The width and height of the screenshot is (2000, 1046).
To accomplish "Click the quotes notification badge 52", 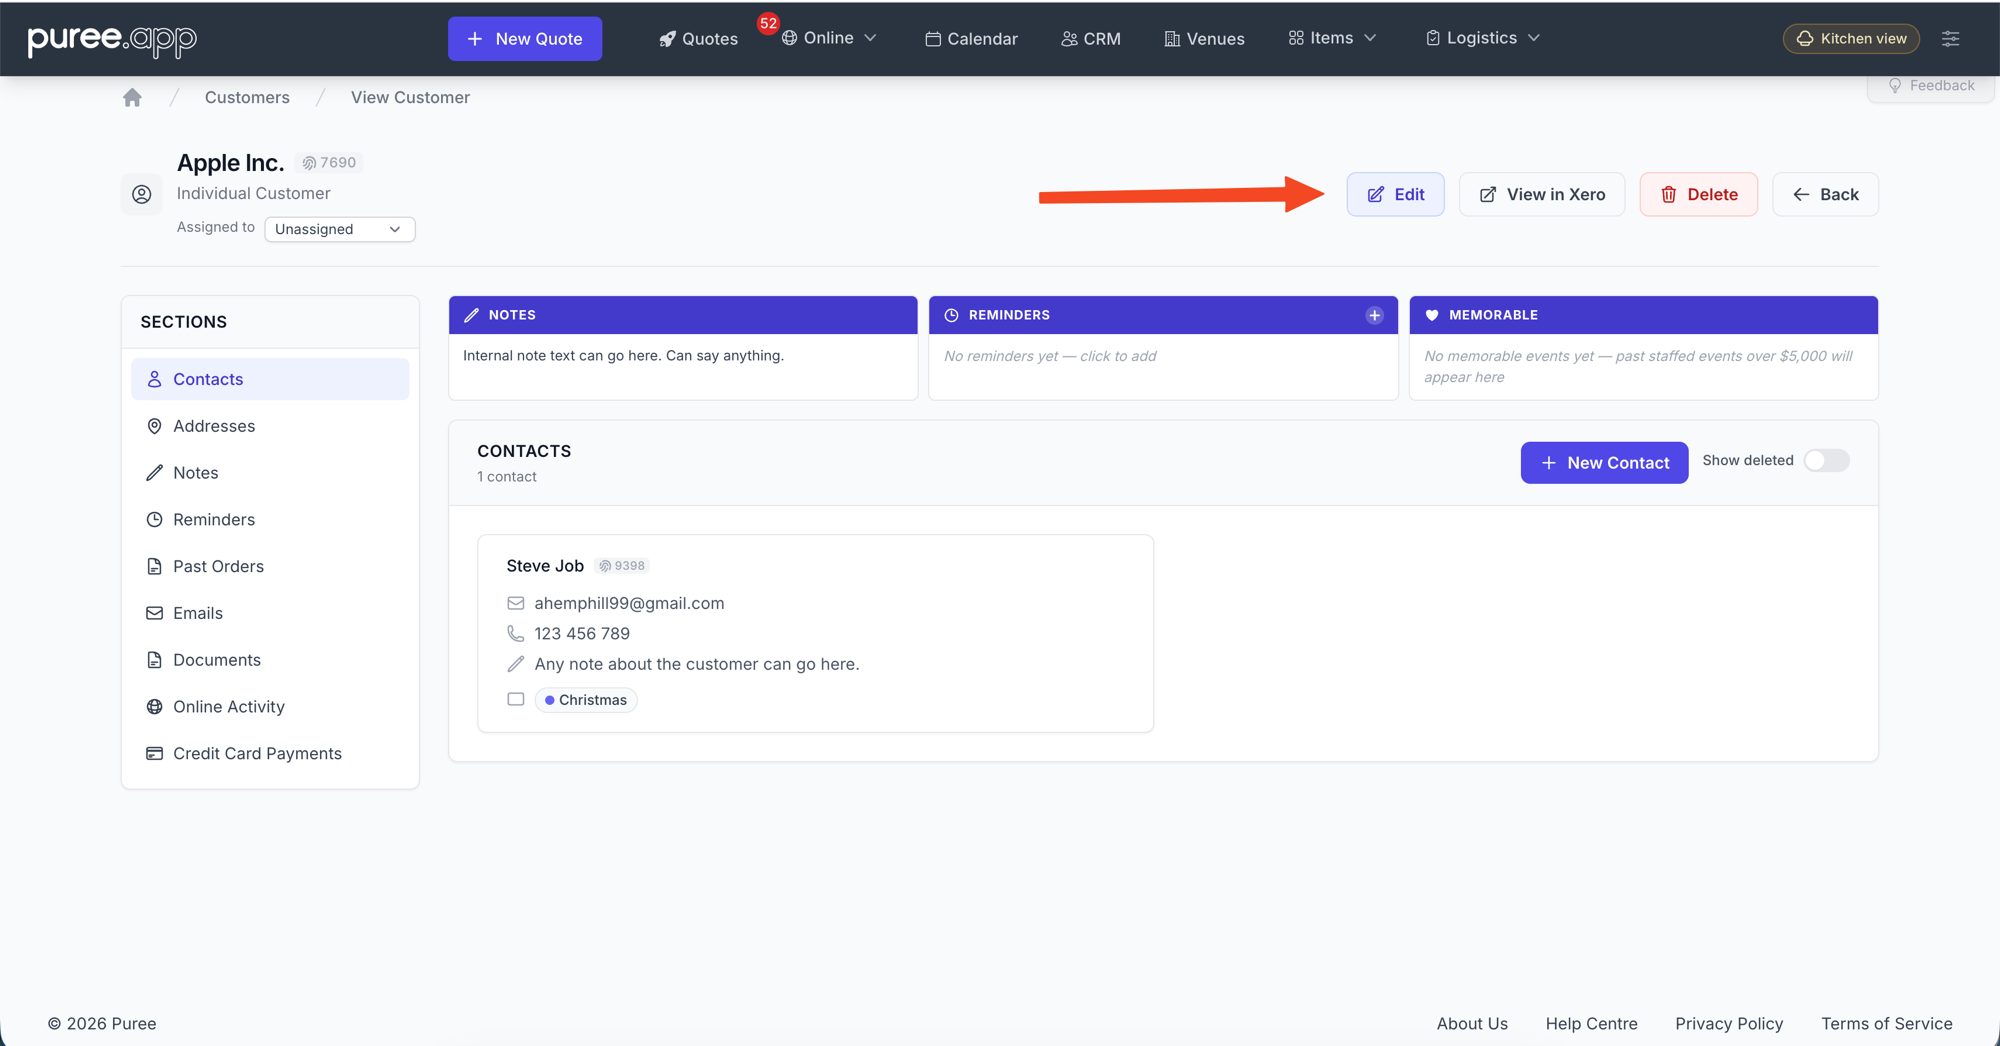I will point(768,23).
